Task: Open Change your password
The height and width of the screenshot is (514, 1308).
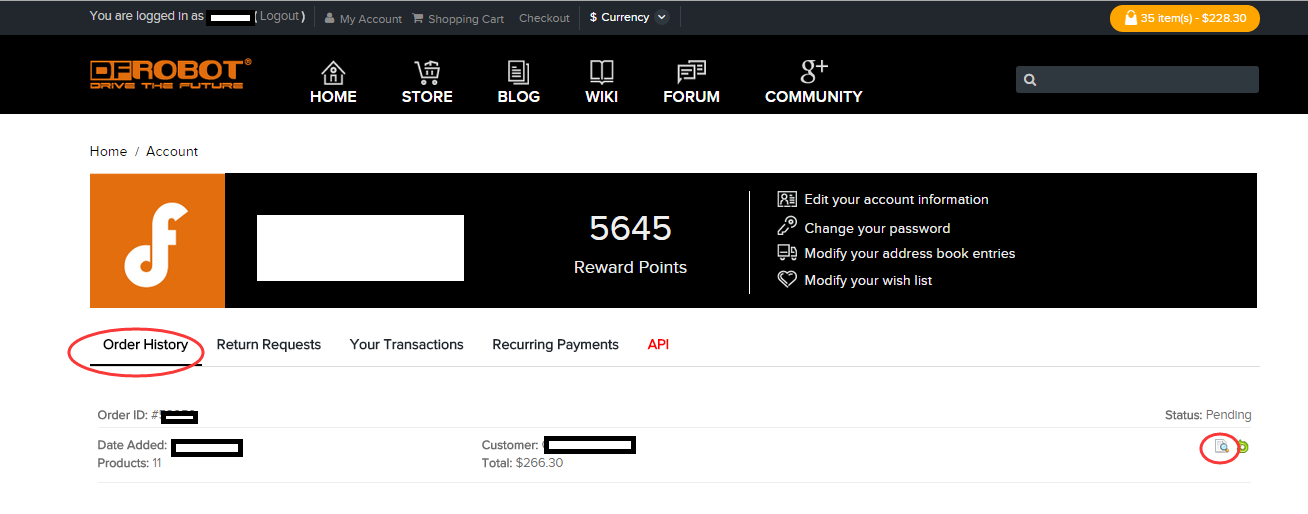Action: pos(864,227)
